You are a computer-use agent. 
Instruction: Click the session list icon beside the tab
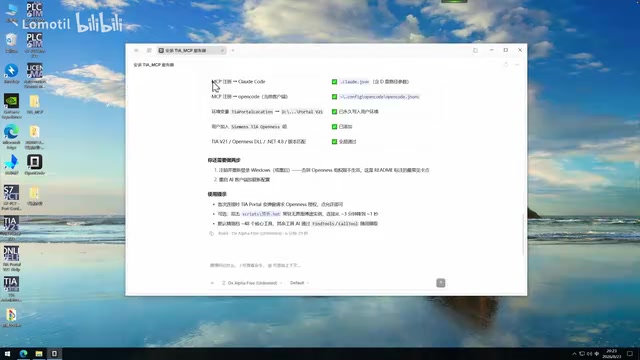coord(149,50)
